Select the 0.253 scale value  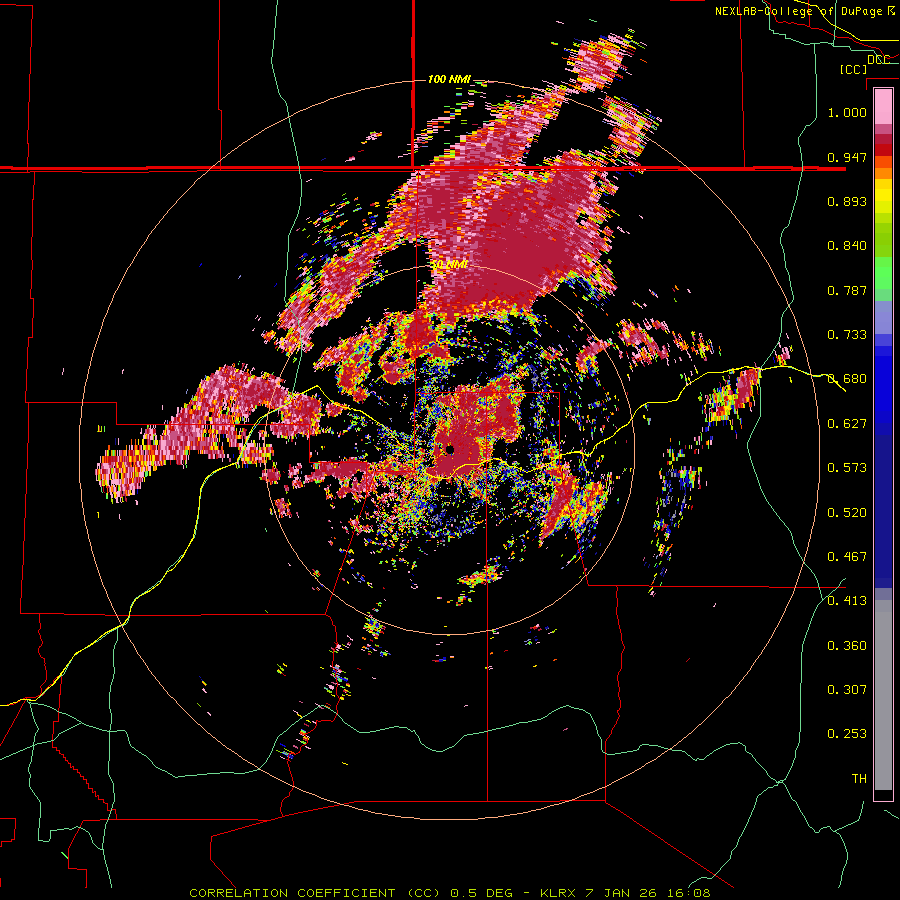click(x=847, y=733)
